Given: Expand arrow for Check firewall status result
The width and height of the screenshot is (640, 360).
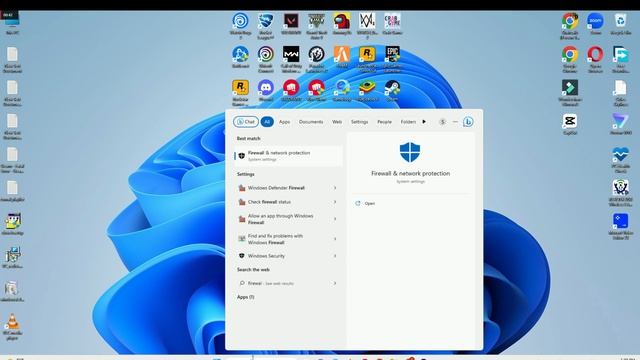Looking at the screenshot, I should [335, 202].
